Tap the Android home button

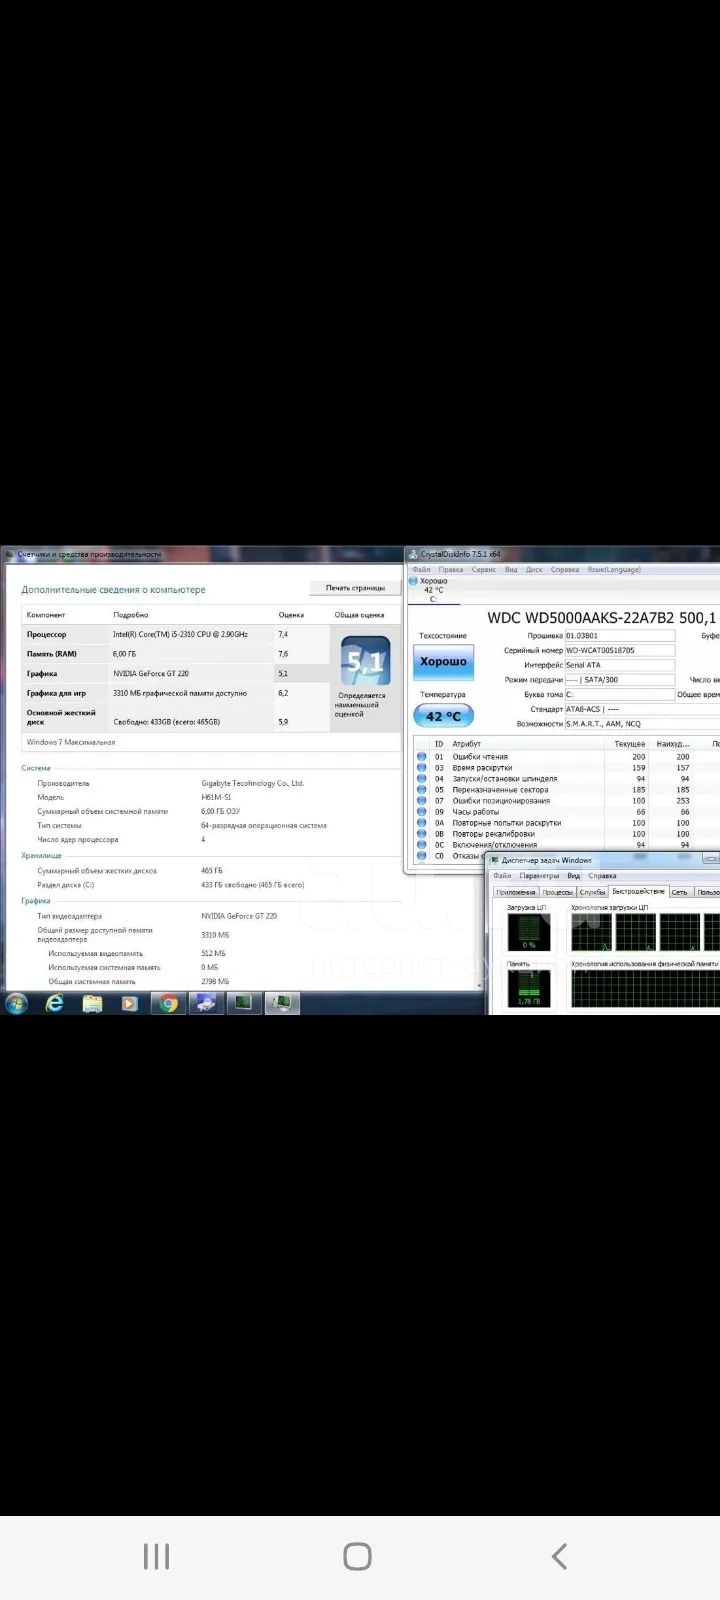click(x=357, y=1556)
